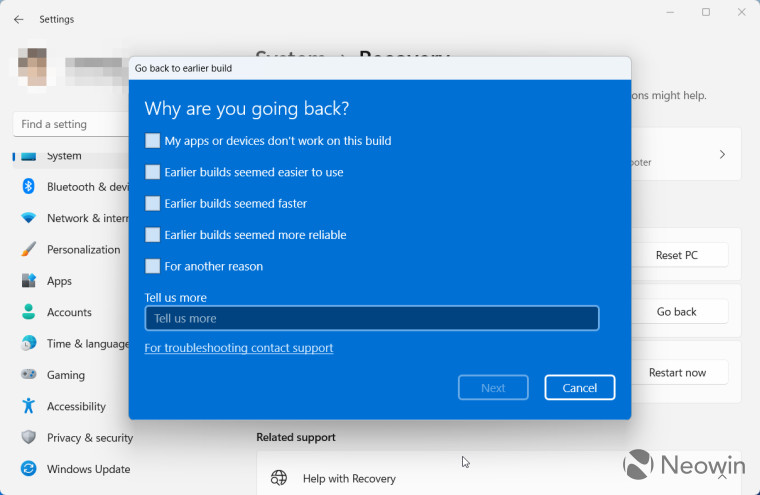The height and width of the screenshot is (495, 760).
Task: Click the 'Related support' heading
Action: 296,437
